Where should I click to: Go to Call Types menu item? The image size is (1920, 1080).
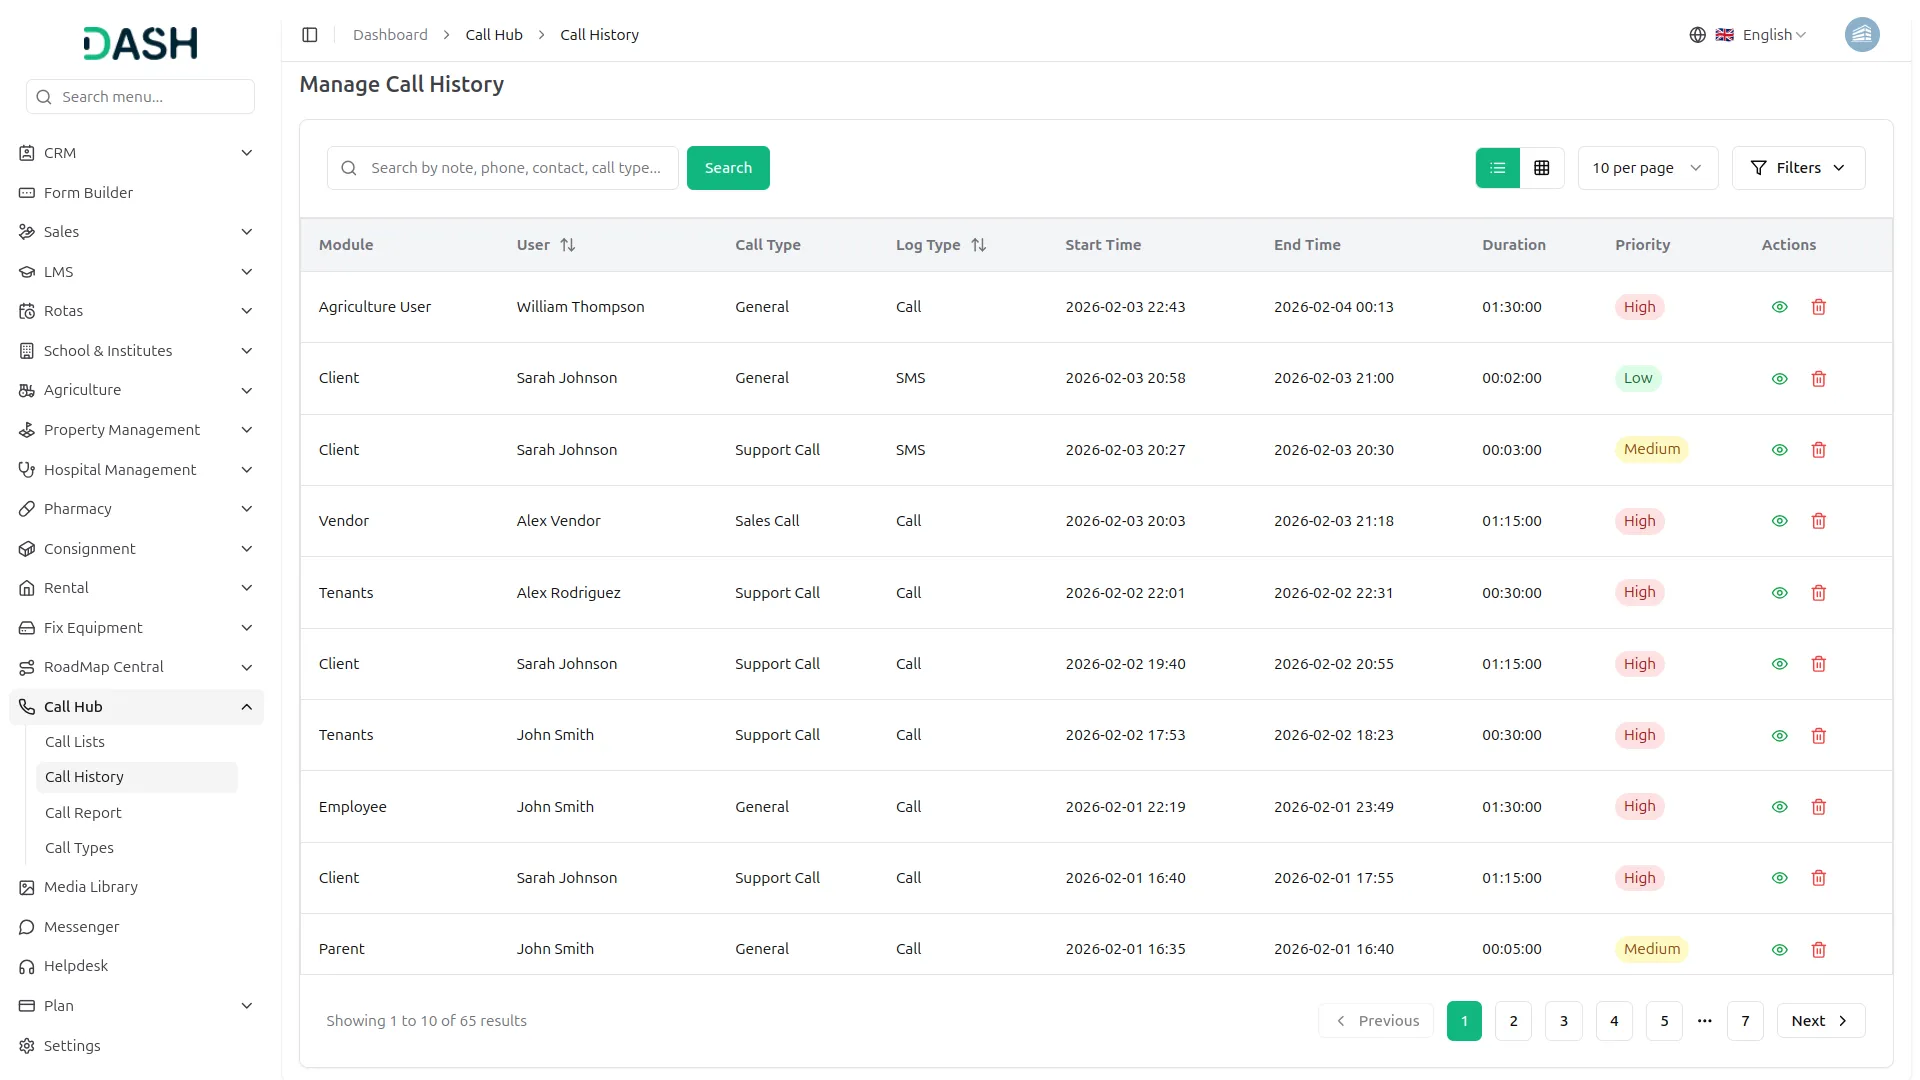[x=79, y=848]
